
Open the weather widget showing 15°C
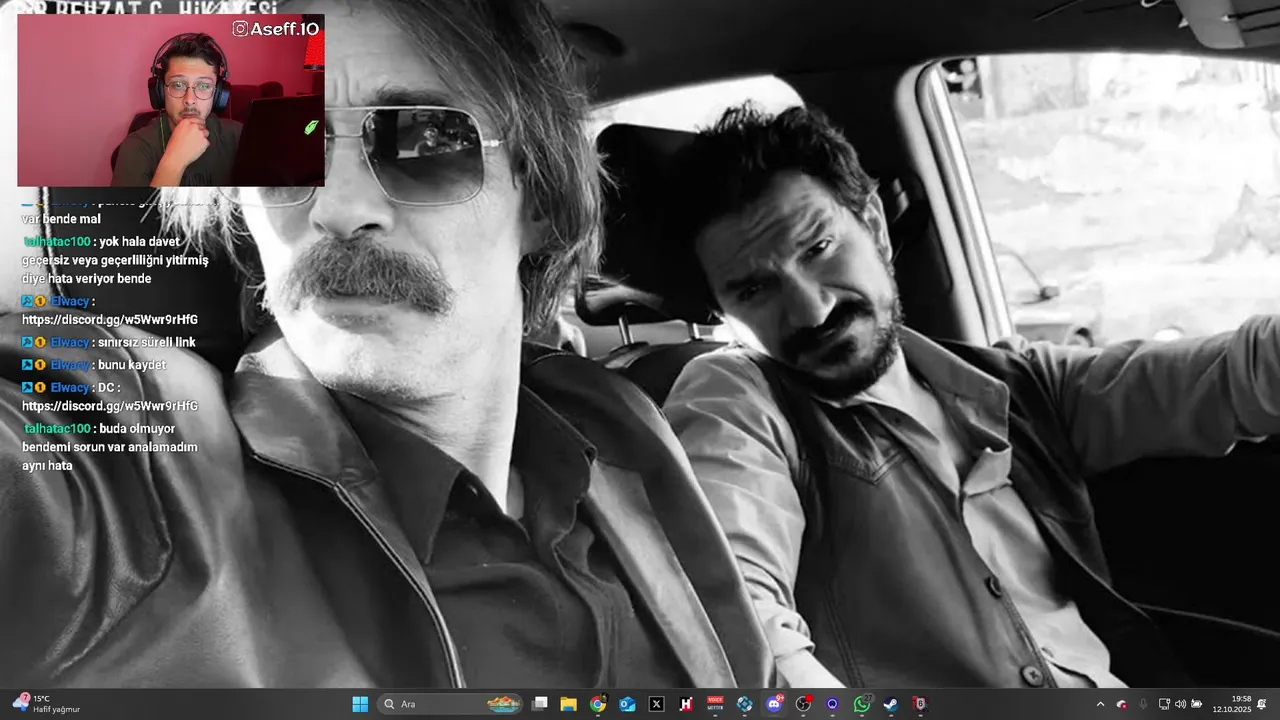click(46, 704)
